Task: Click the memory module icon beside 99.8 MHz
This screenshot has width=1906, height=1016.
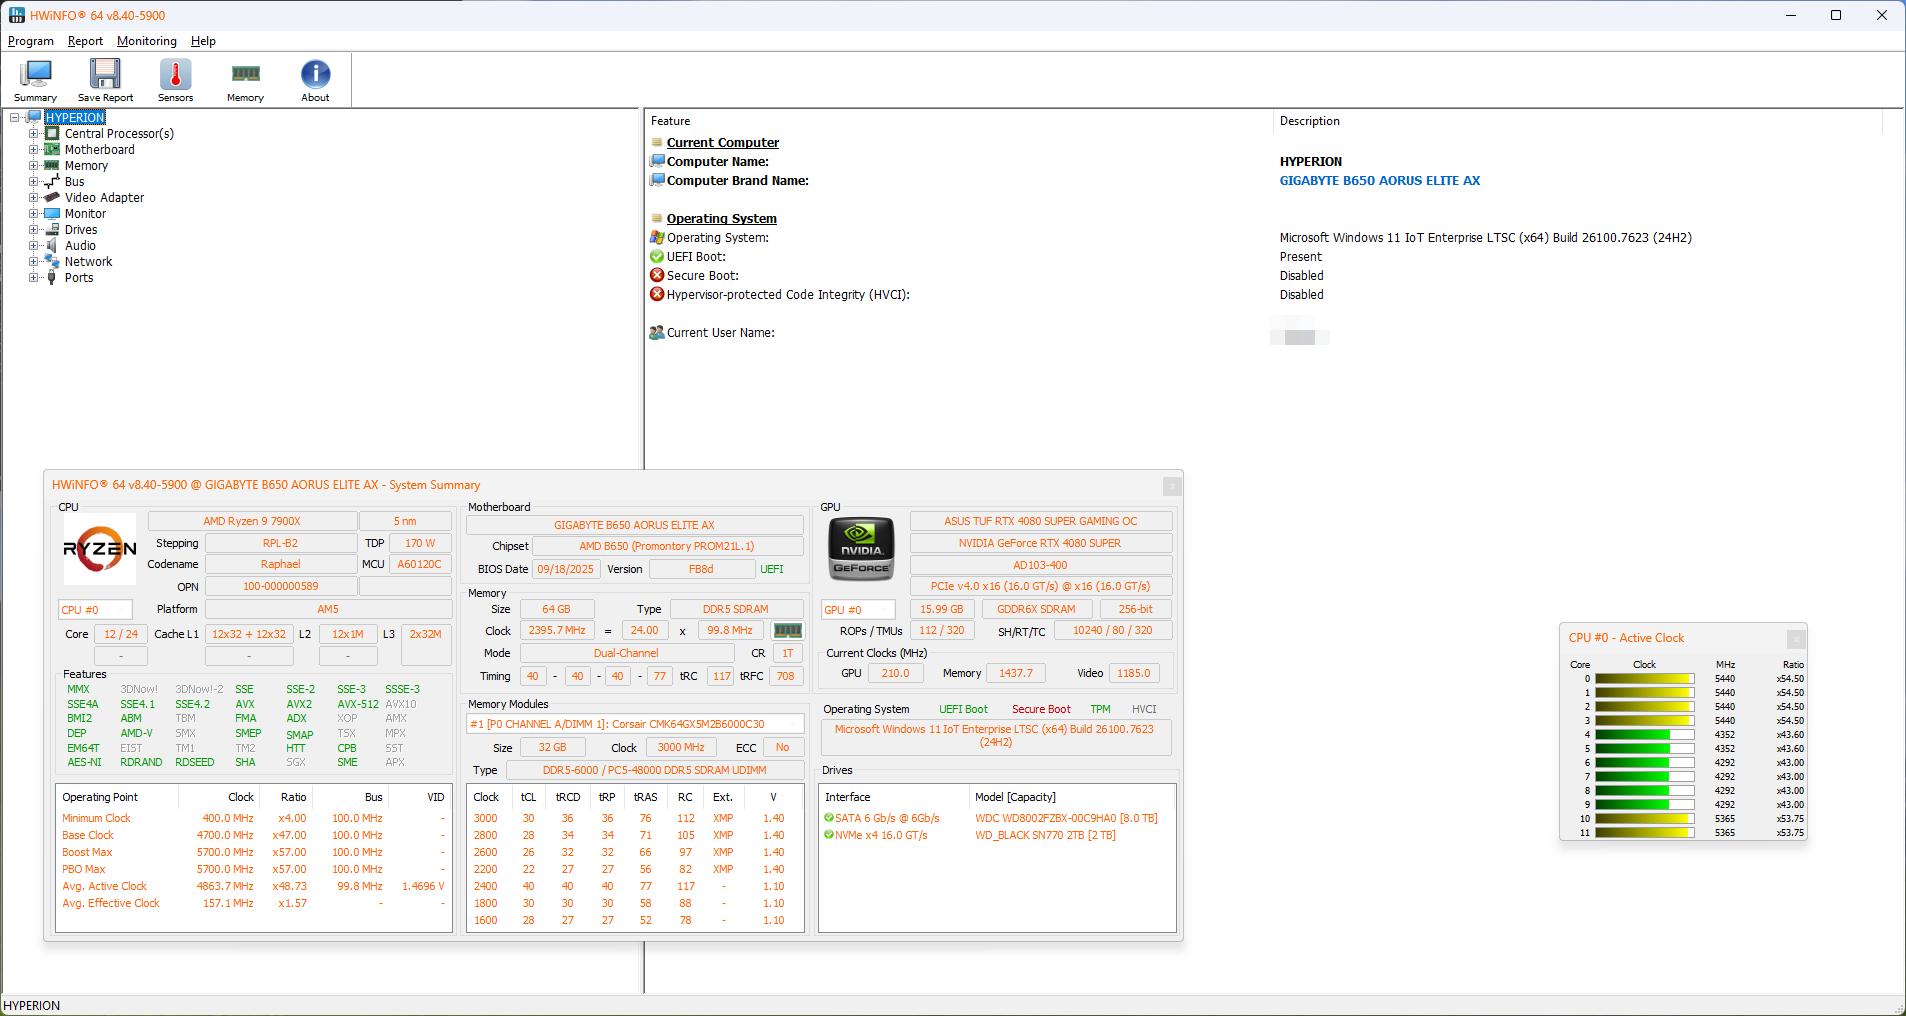Action: [788, 631]
